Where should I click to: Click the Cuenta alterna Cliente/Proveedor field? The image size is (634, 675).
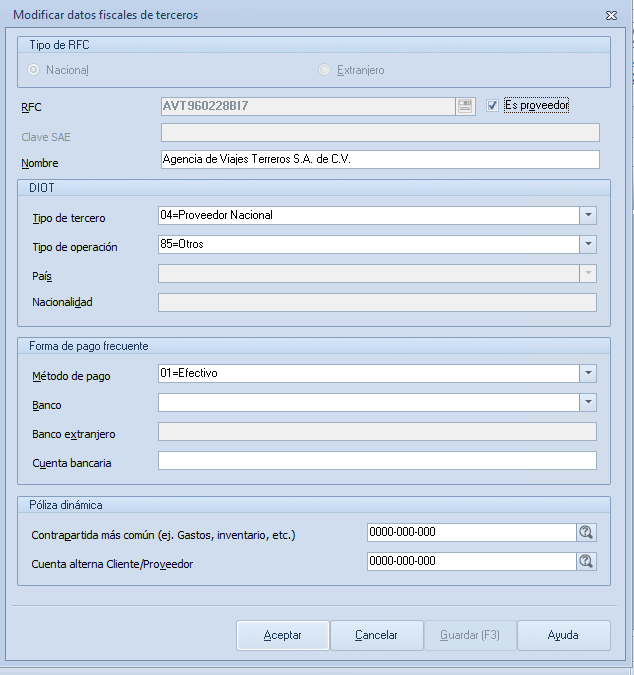coord(472,561)
